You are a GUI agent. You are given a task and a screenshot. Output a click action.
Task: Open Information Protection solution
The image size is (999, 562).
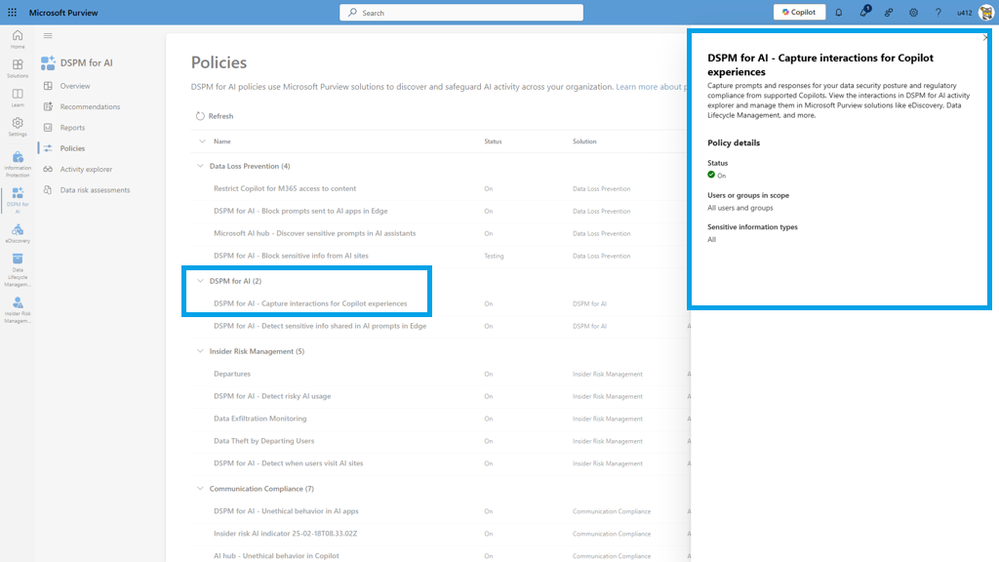pos(17,164)
